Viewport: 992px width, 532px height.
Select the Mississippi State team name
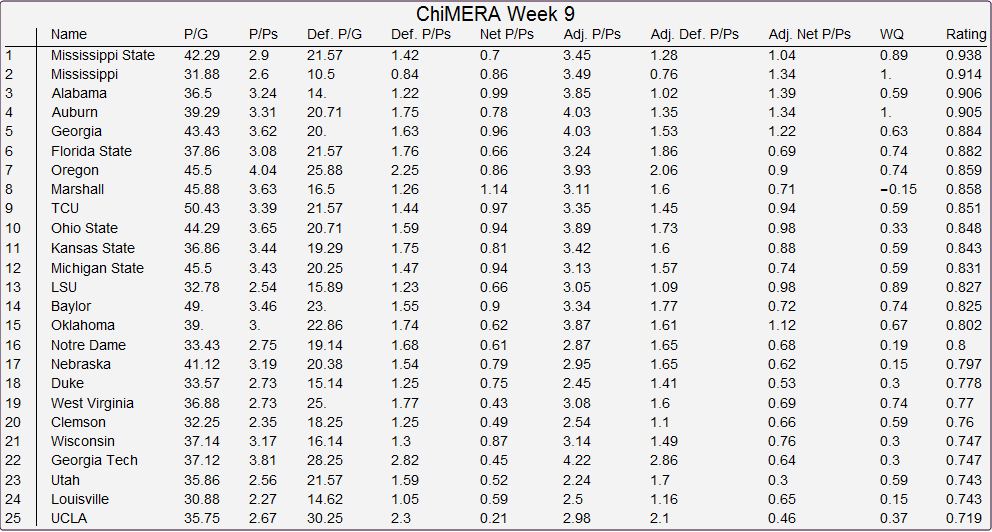click(103, 56)
